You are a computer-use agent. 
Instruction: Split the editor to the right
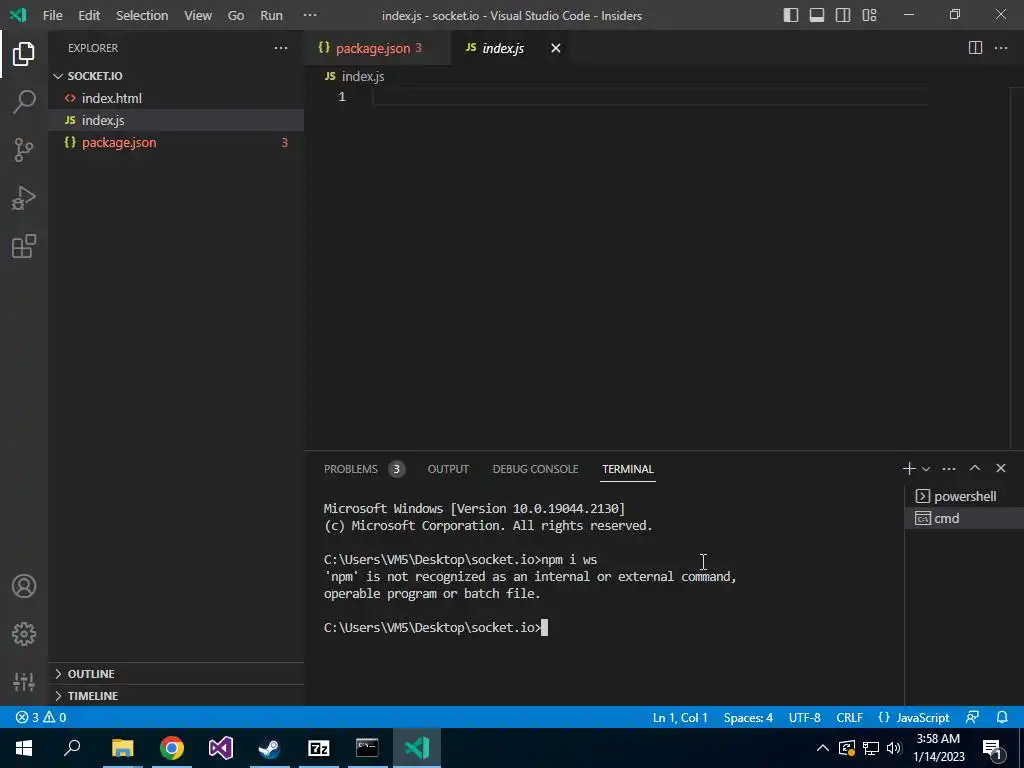point(975,48)
